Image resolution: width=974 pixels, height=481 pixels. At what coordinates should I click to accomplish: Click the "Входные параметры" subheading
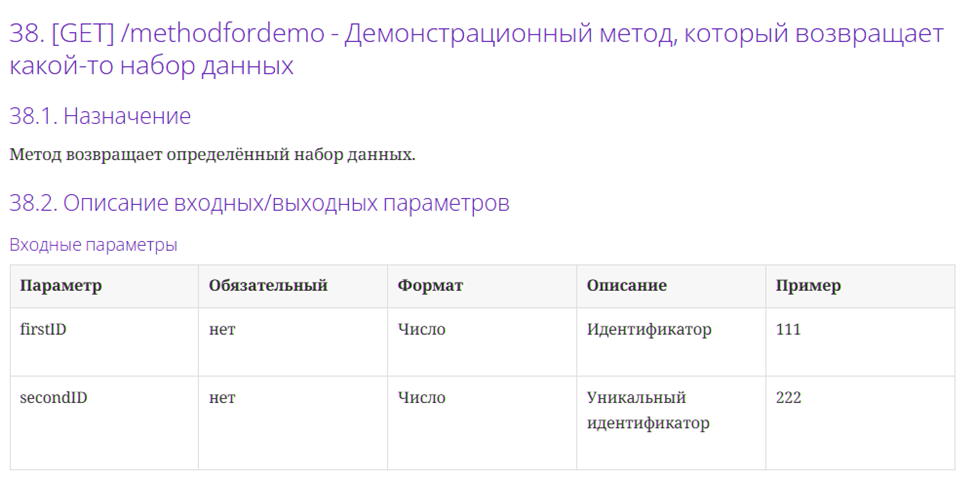point(93,245)
